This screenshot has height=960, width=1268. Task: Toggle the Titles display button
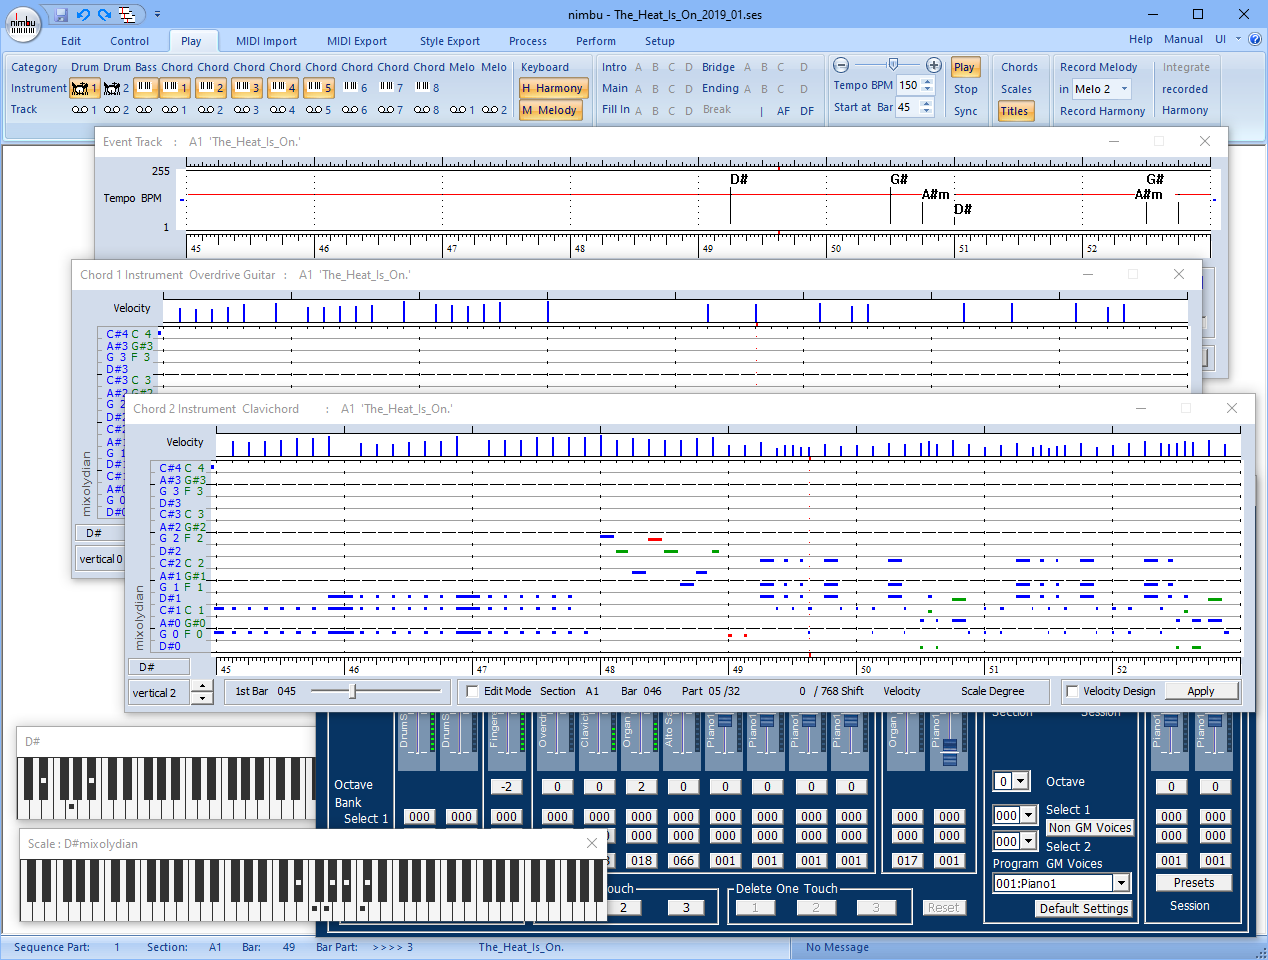pyautogui.click(x=1014, y=111)
